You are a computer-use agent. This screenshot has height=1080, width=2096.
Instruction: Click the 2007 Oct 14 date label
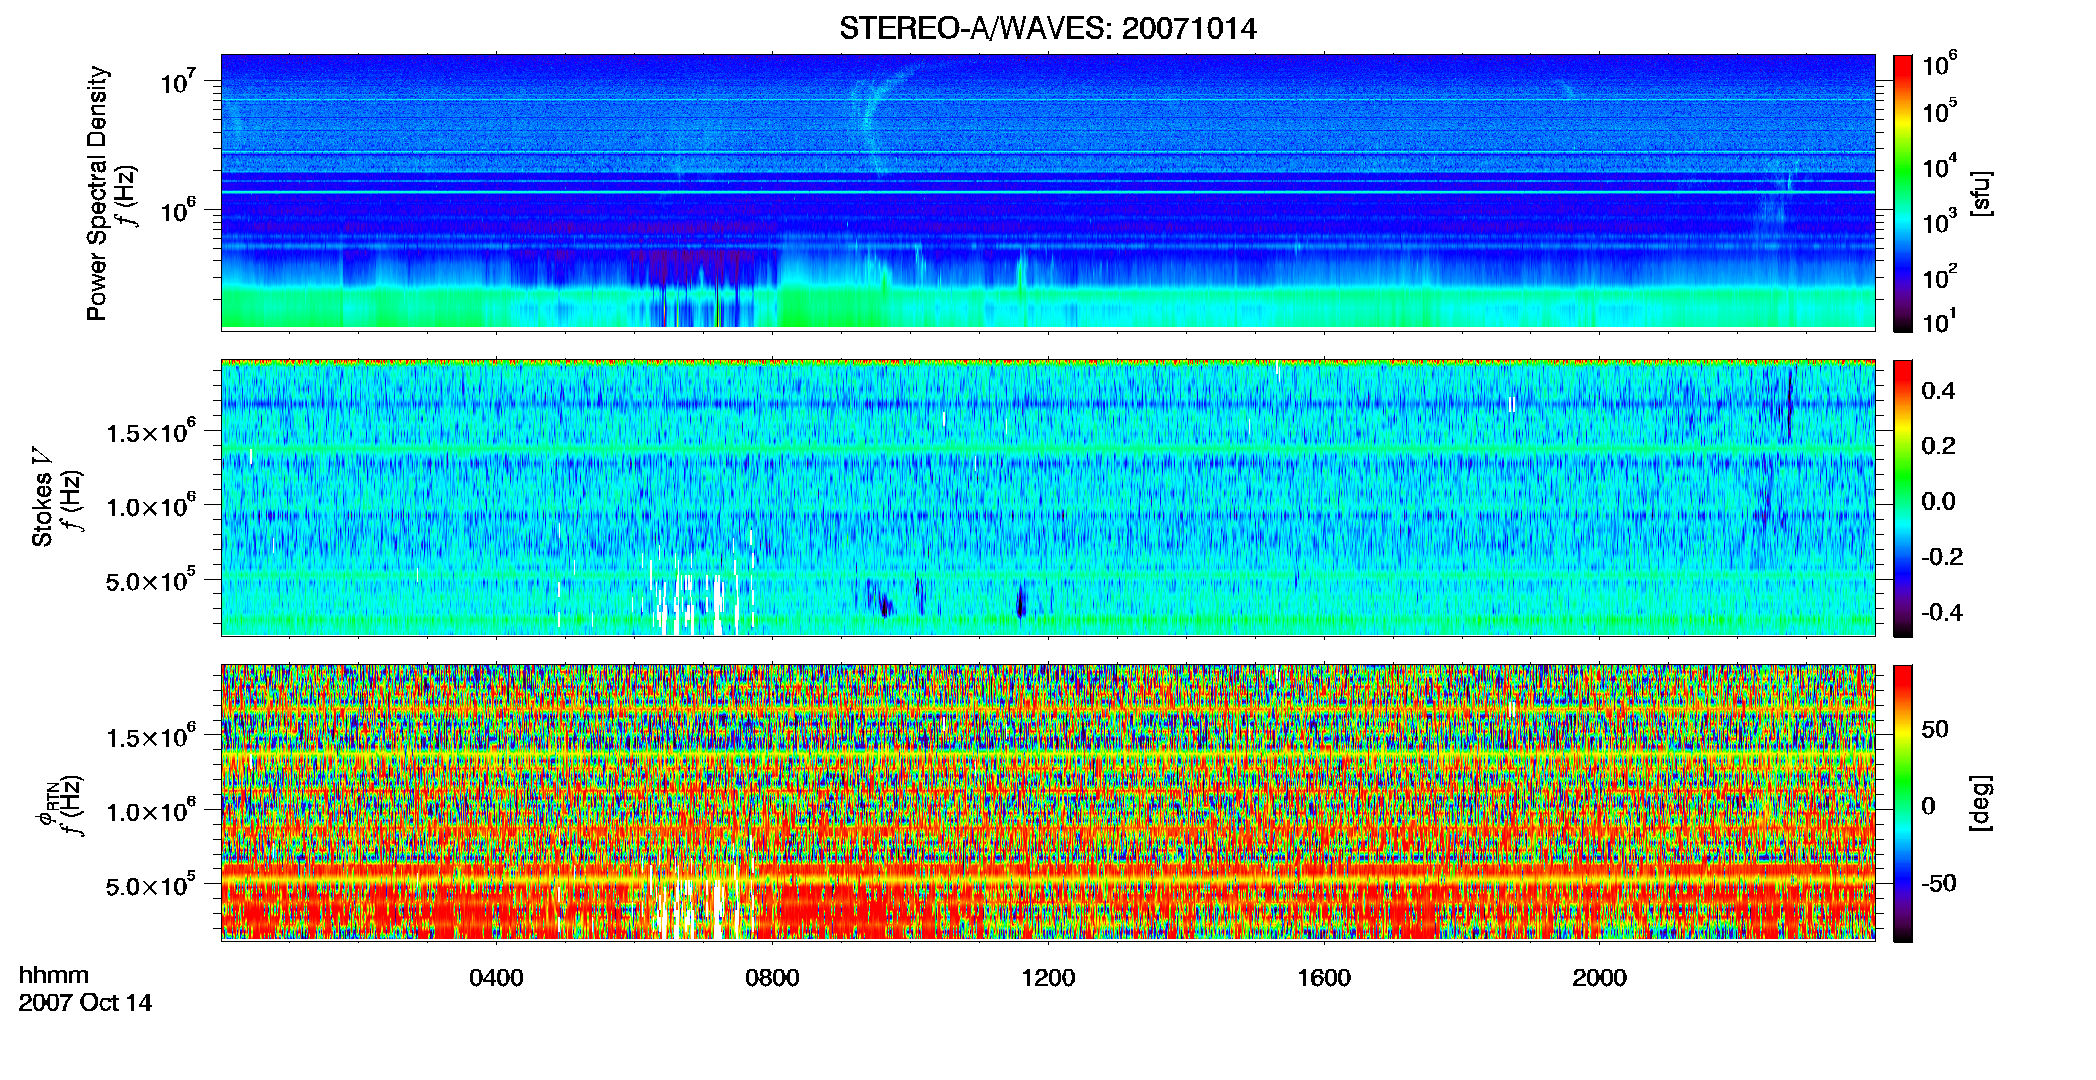pyautogui.click(x=85, y=1003)
